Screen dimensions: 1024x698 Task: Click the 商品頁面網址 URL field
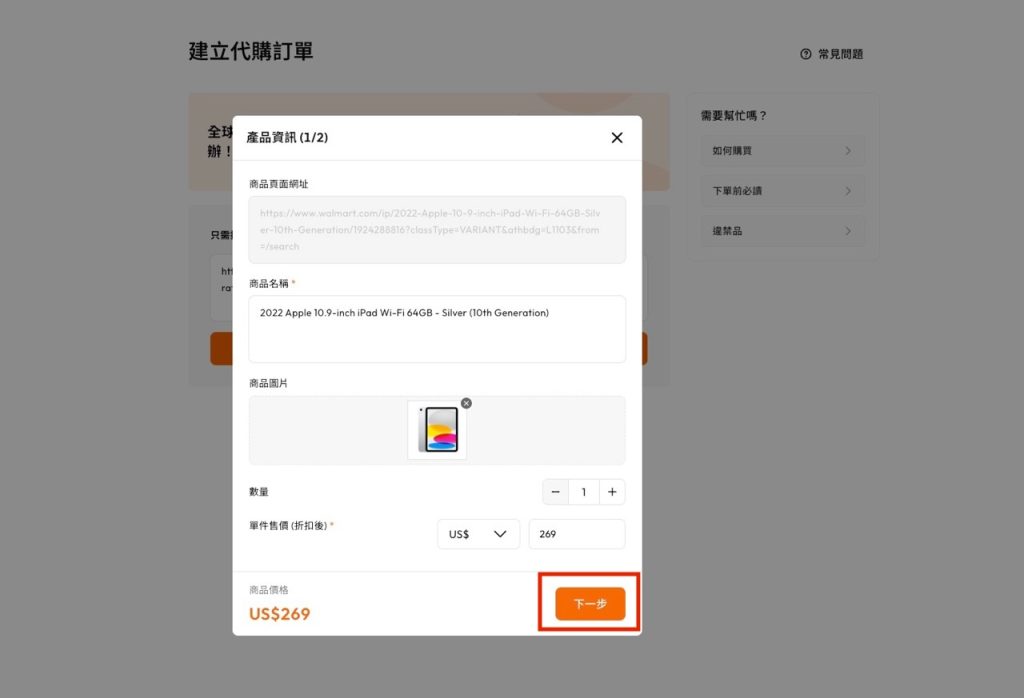(x=437, y=229)
